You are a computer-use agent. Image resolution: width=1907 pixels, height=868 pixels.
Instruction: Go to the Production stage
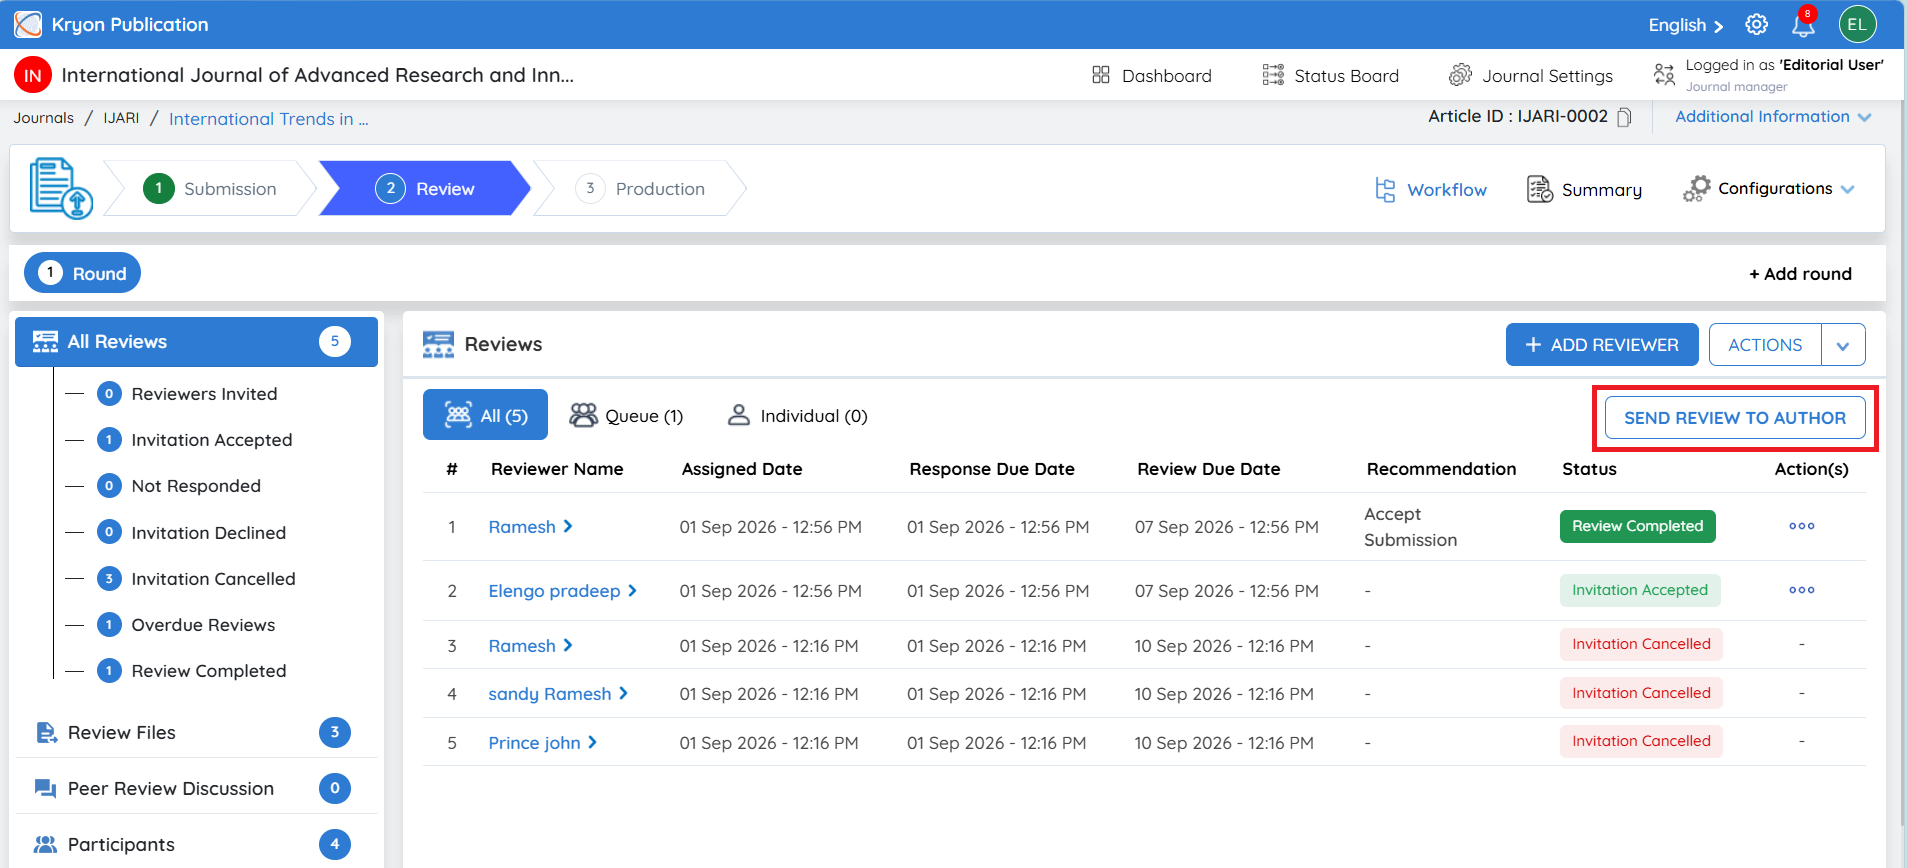coord(640,189)
